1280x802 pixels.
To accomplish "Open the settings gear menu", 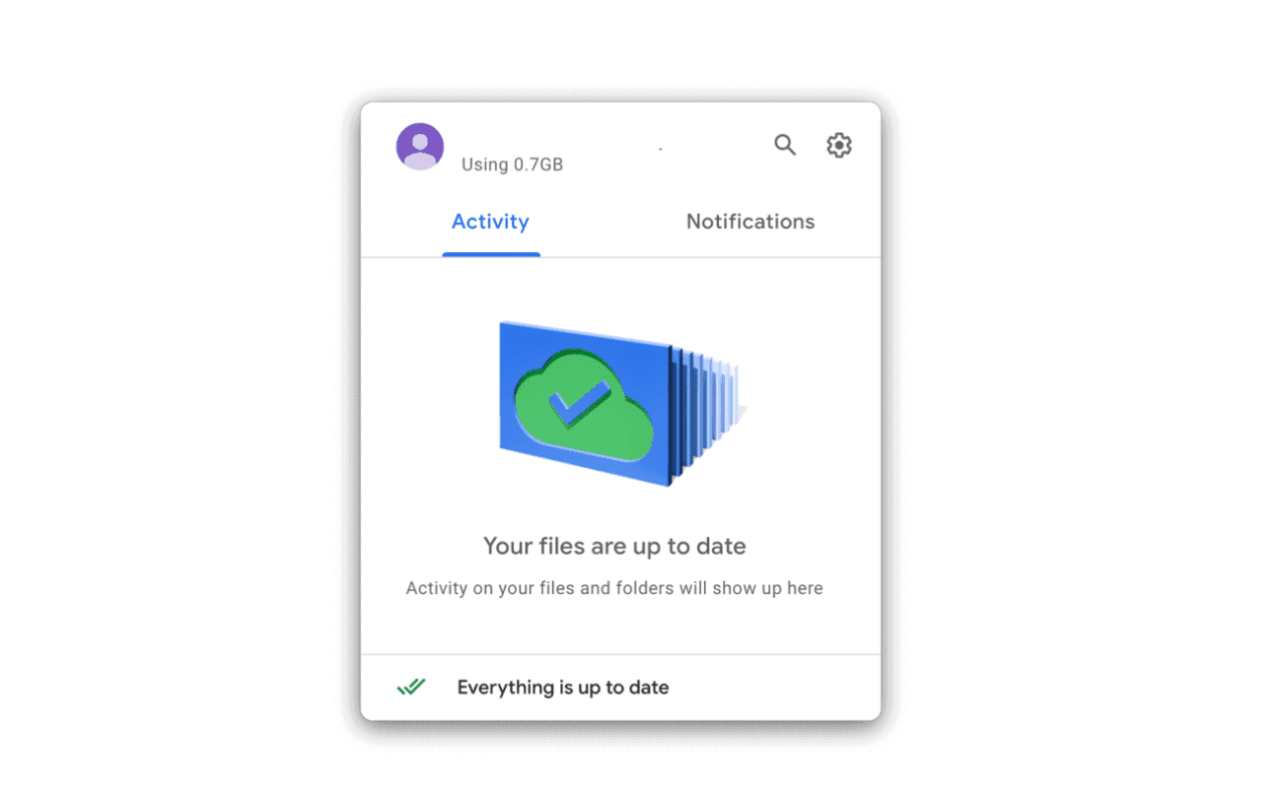I will point(839,145).
